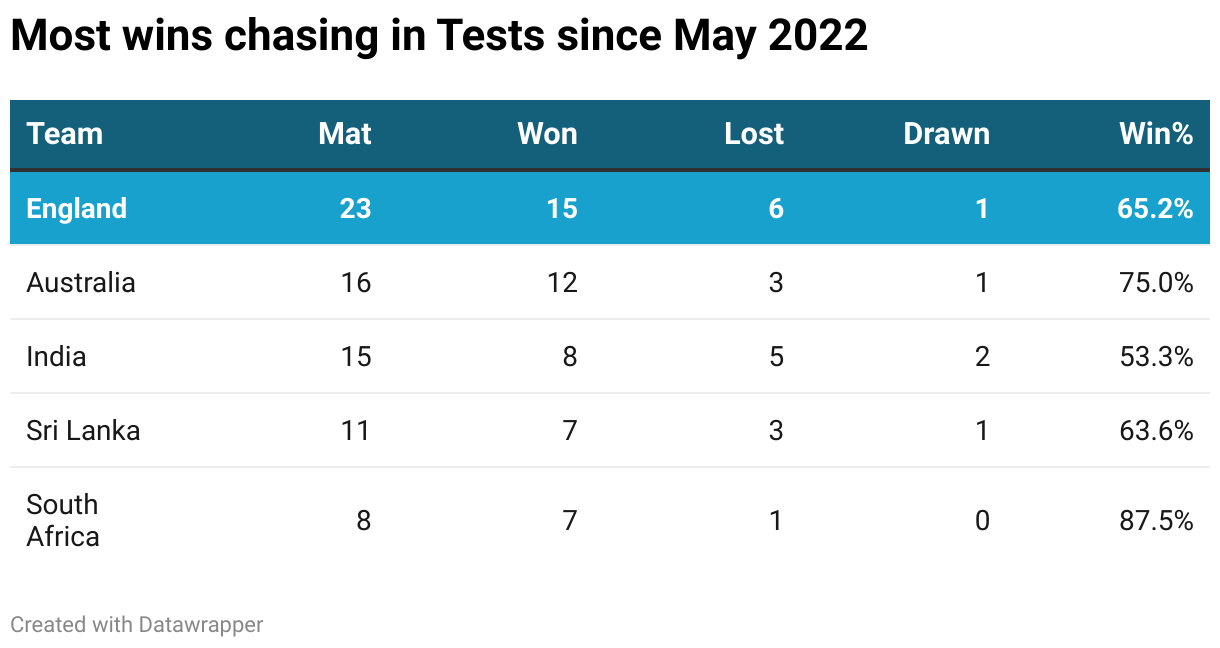
Task: Select the South Africa team cell
Action: tap(63, 520)
